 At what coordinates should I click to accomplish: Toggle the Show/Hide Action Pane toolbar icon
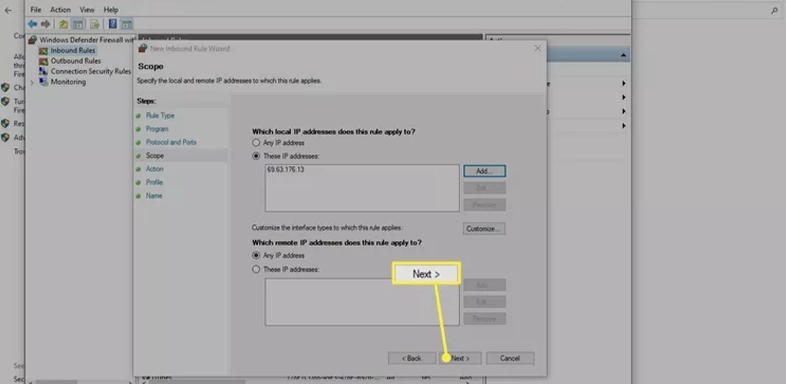pos(127,24)
